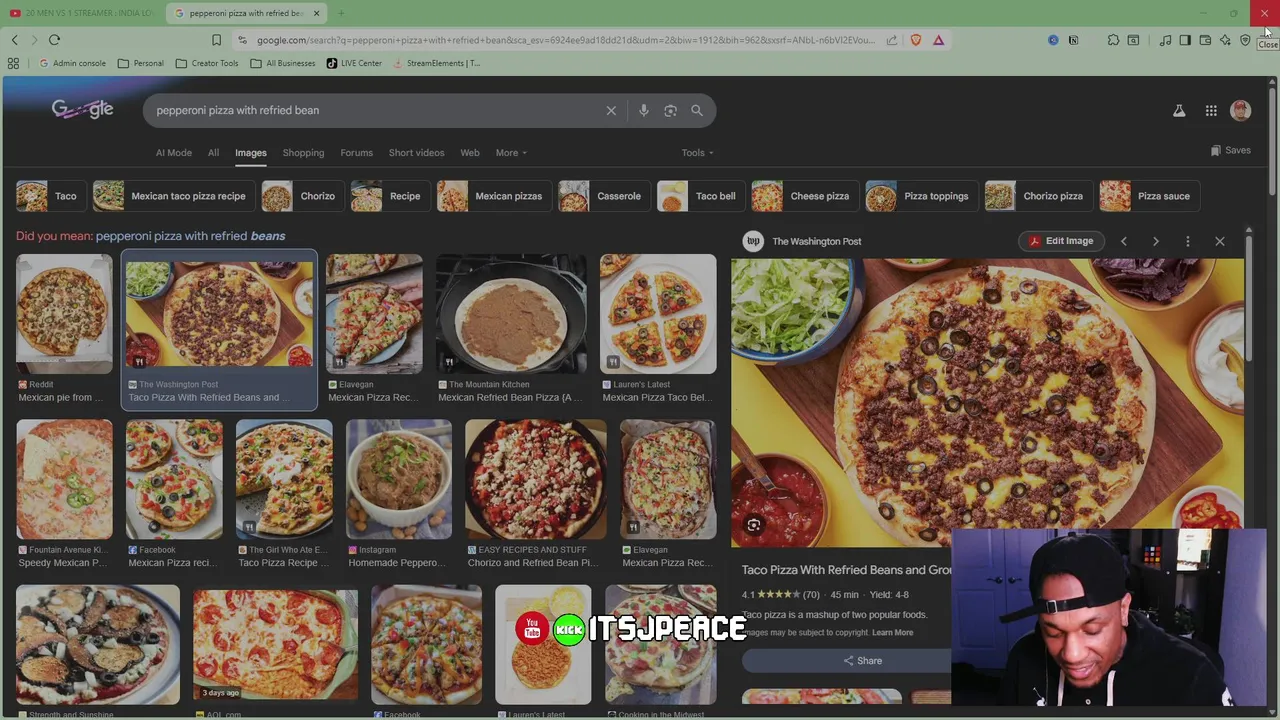Switch to the All results tab
The height and width of the screenshot is (720, 1280).
point(213,153)
